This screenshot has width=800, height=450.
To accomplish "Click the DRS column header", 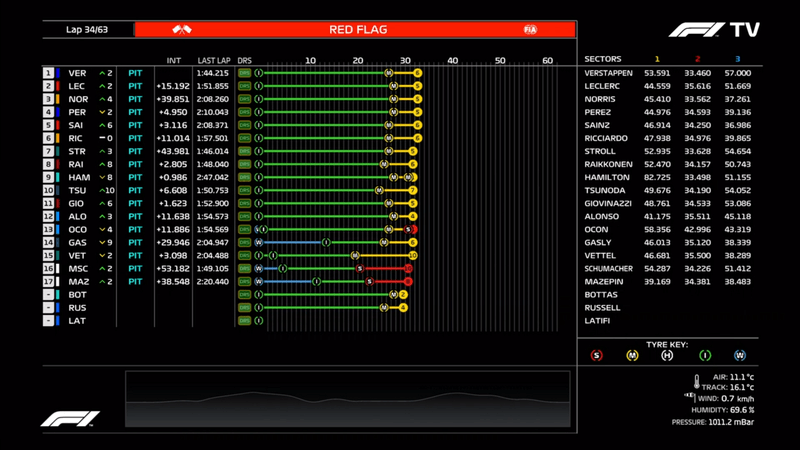I will (244, 60).
